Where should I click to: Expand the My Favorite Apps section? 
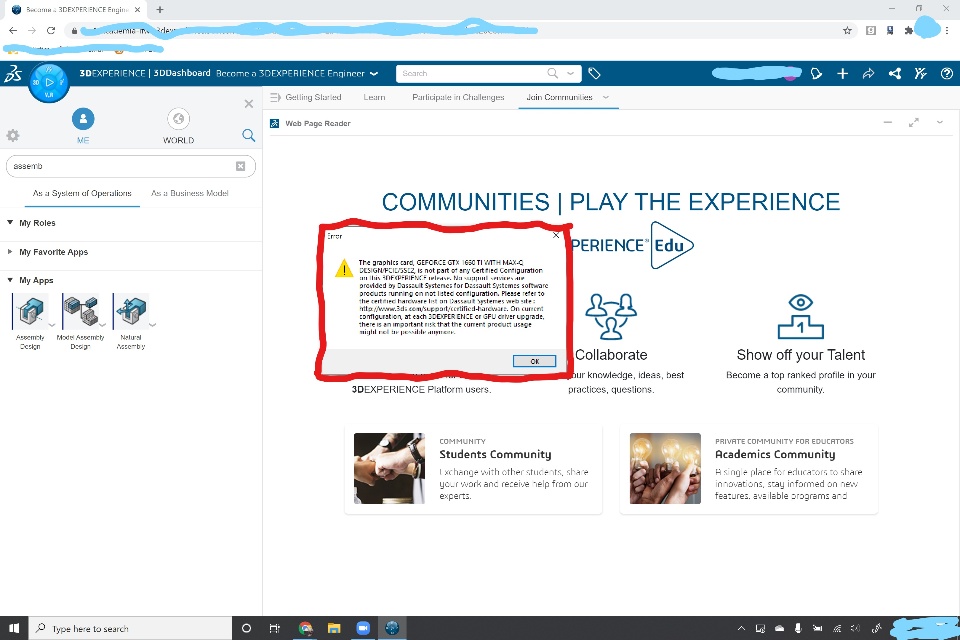tap(10, 251)
